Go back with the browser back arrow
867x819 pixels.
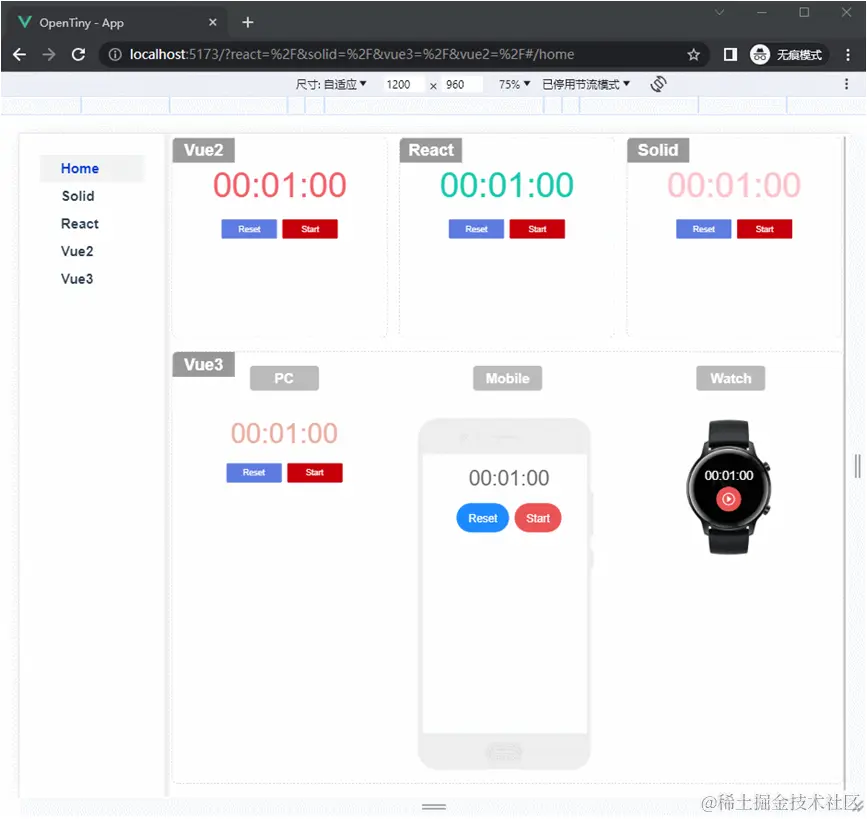(x=19, y=54)
